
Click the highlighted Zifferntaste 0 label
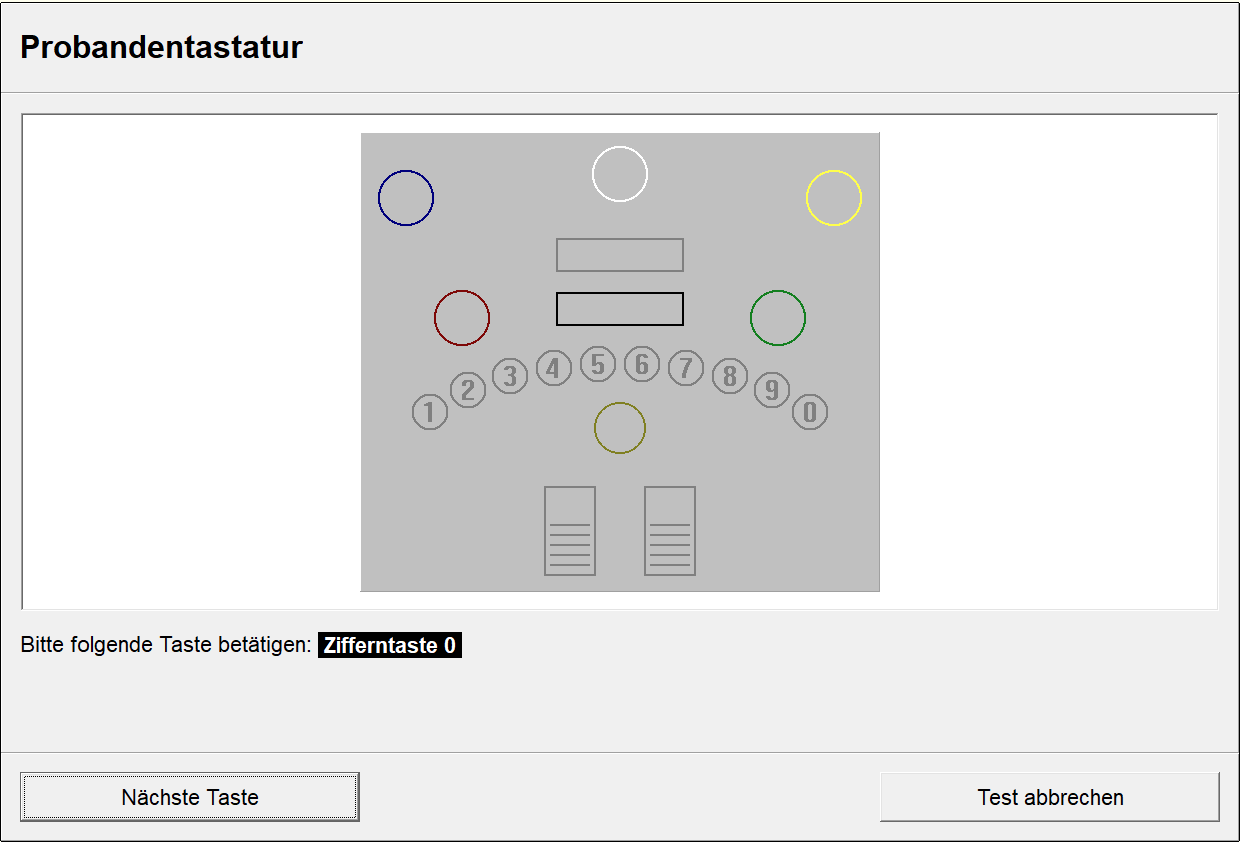tap(390, 646)
